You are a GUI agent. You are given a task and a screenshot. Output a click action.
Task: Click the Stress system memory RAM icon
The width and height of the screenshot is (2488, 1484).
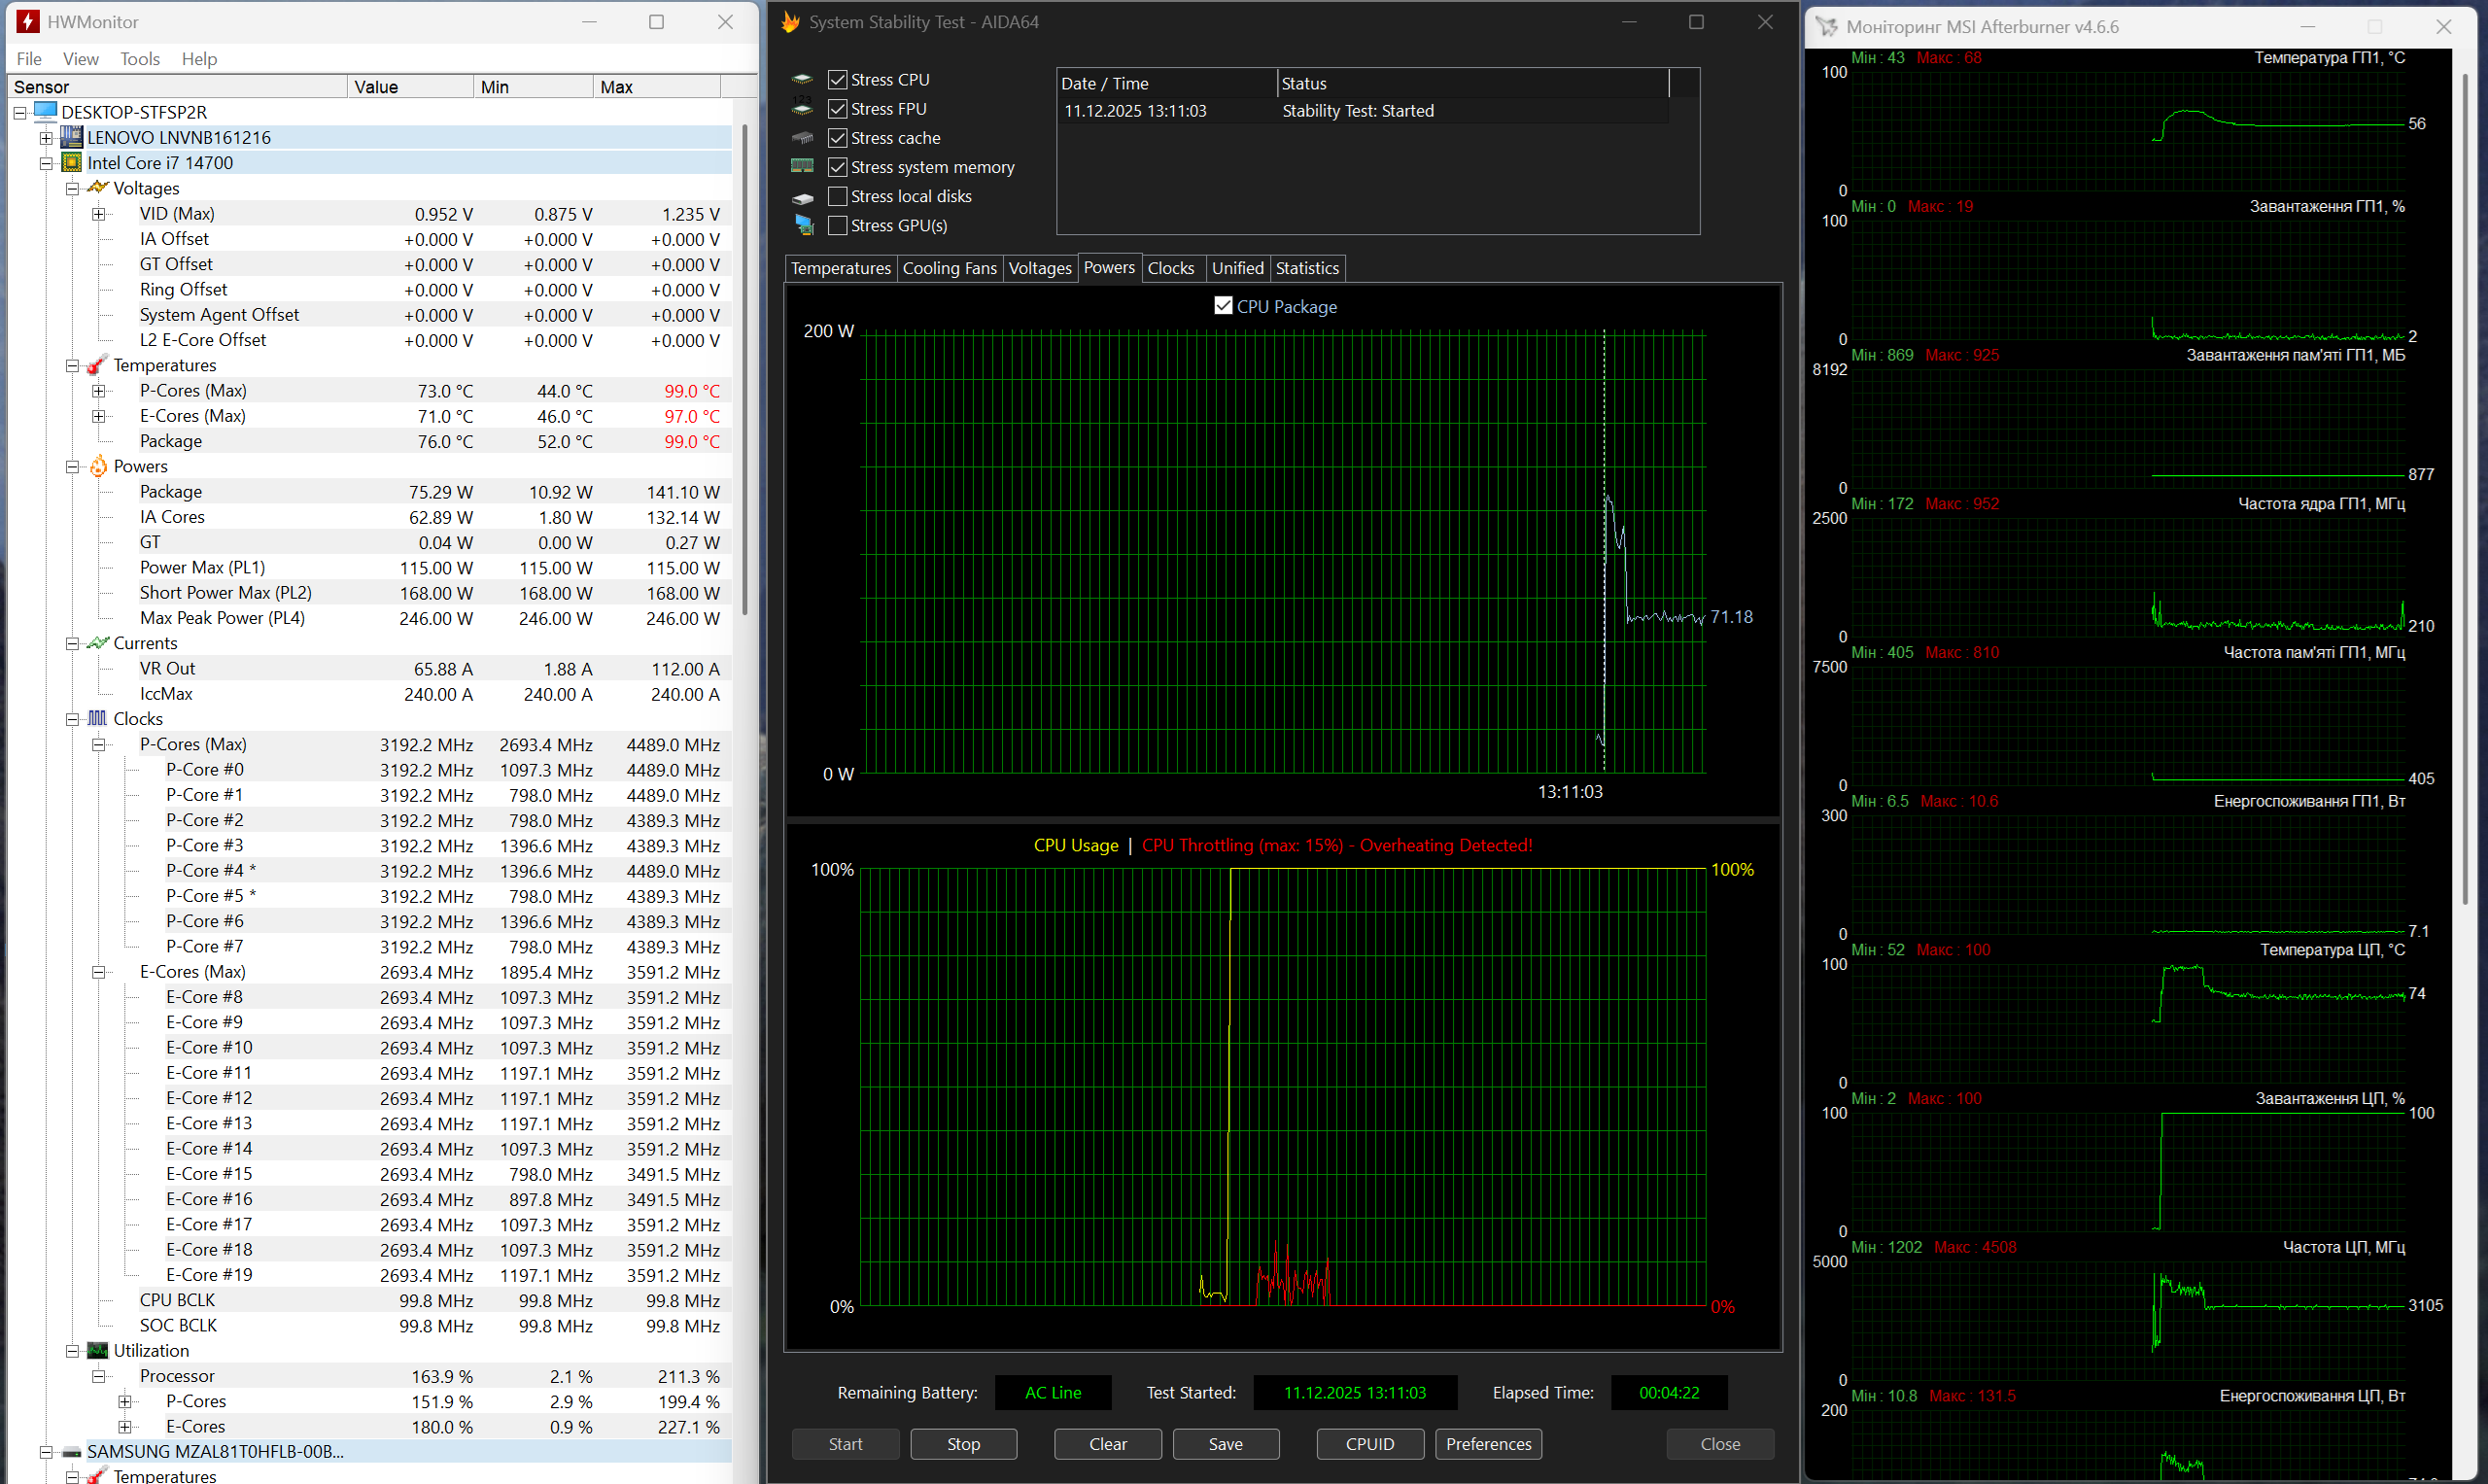click(x=802, y=167)
